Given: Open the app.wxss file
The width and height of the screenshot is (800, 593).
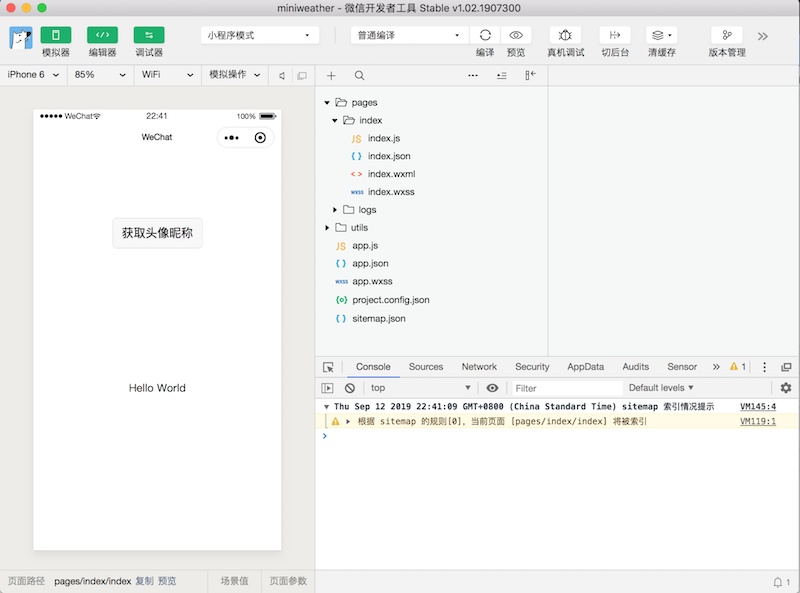Looking at the screenshot, I should pyautogui.click(x=372, y=281).
